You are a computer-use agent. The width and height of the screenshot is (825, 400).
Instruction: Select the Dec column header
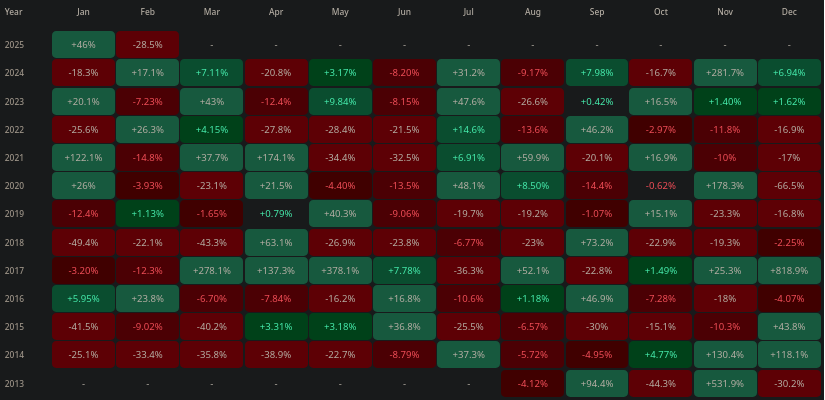(789, 12)
